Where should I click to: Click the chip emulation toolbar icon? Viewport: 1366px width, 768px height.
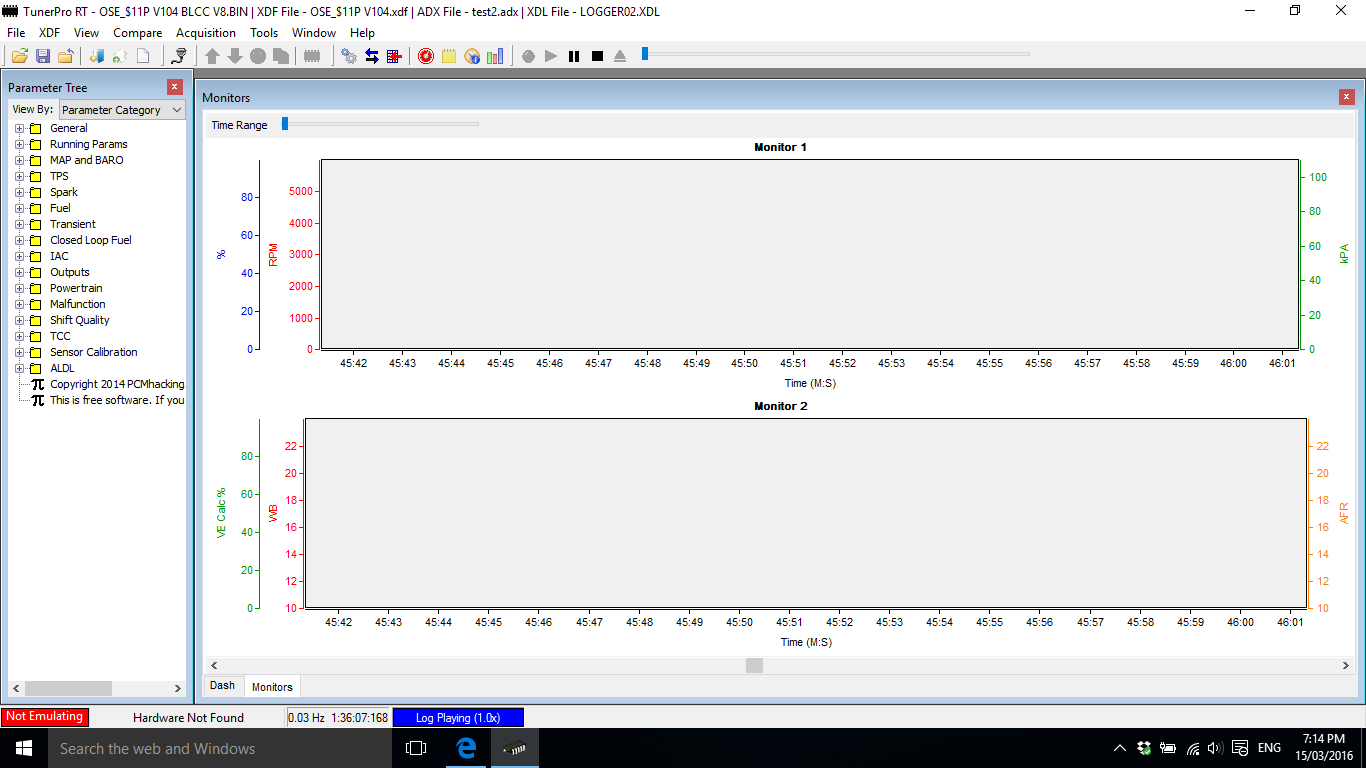point(312,56)
